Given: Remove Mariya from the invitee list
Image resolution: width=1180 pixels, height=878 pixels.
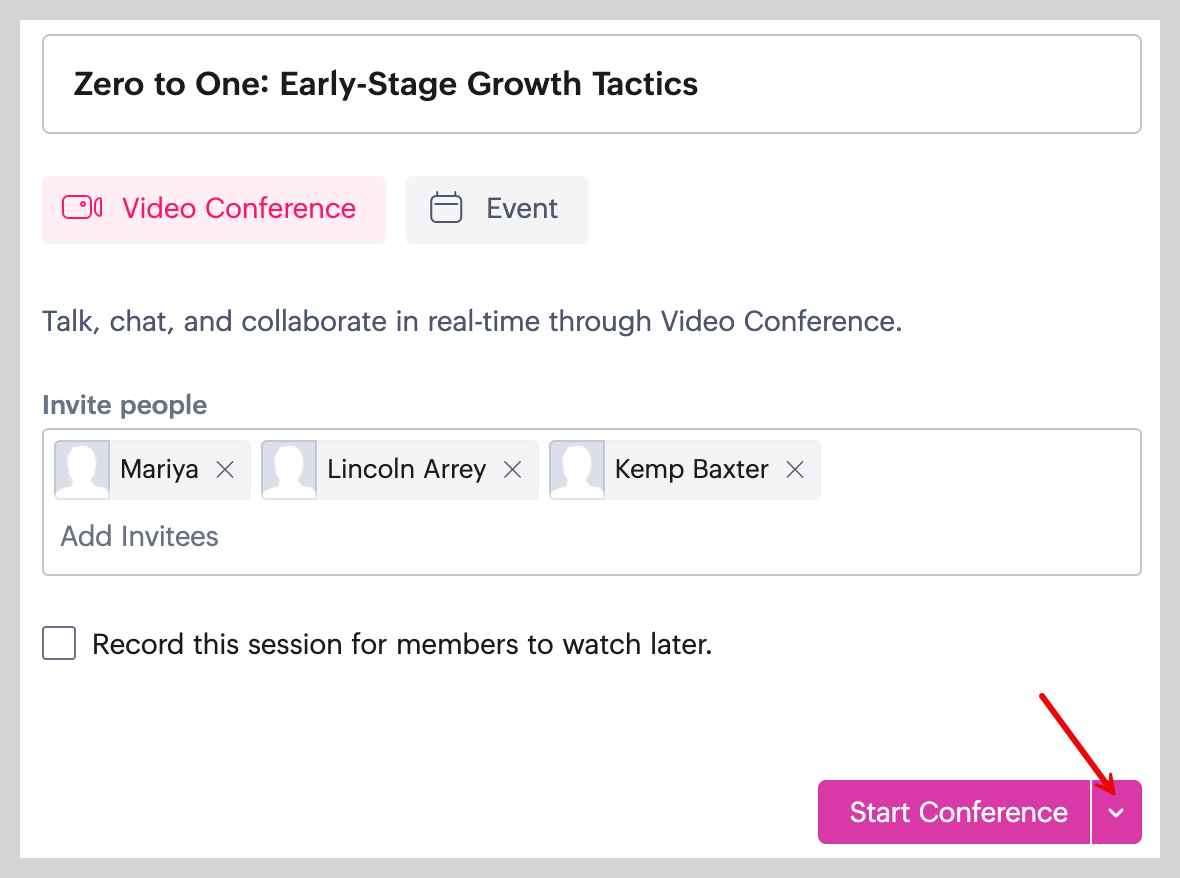Looking at the screenshot, I should pyautogui.click(x=225, y=469).
